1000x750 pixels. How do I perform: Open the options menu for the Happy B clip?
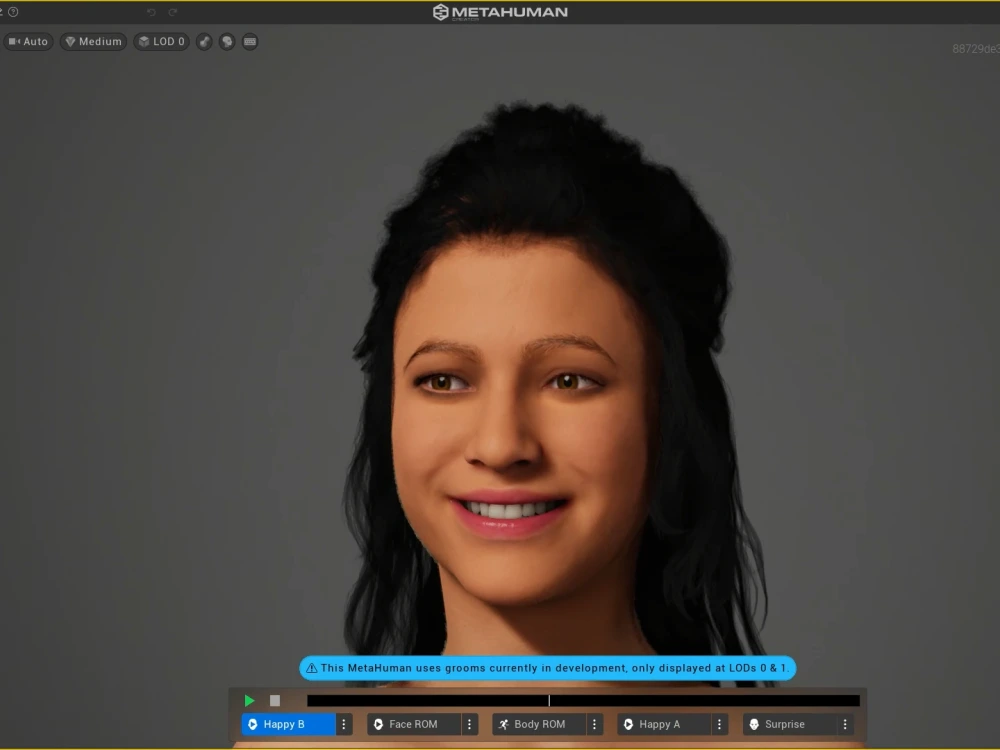tap(344, 723)
